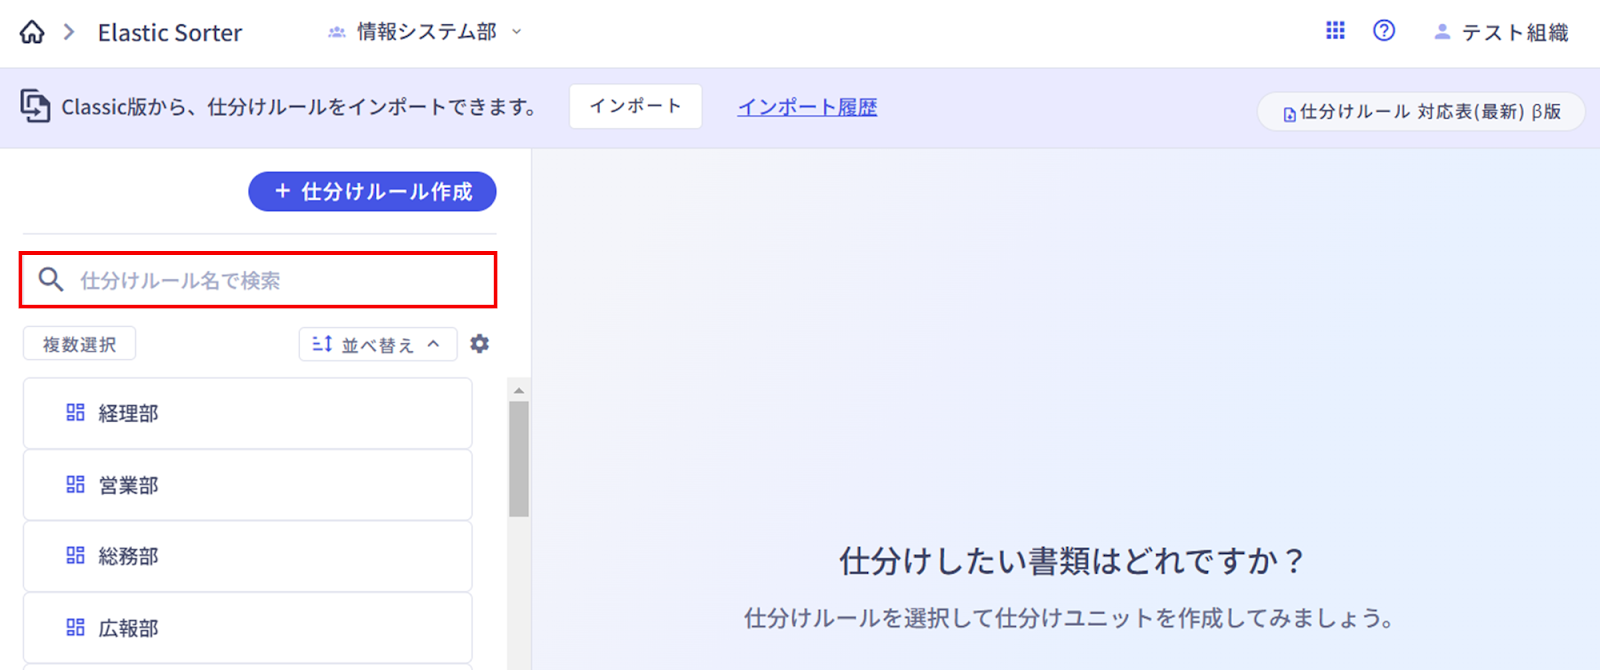Click the magnifier search icon
Image resolution: width=1600 pixels, height=670 pixels.
51,280
